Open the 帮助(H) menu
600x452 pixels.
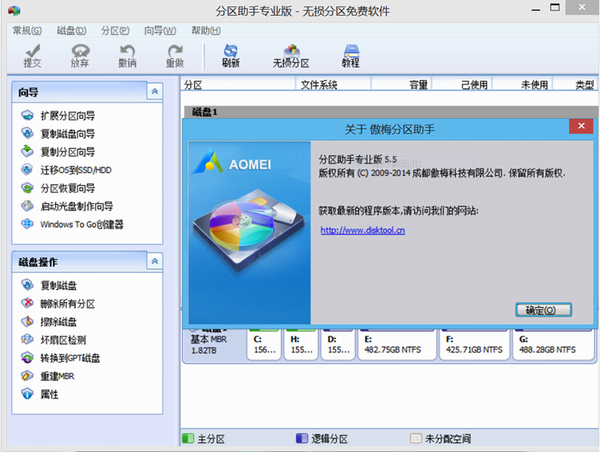click(x=206, y=31)
